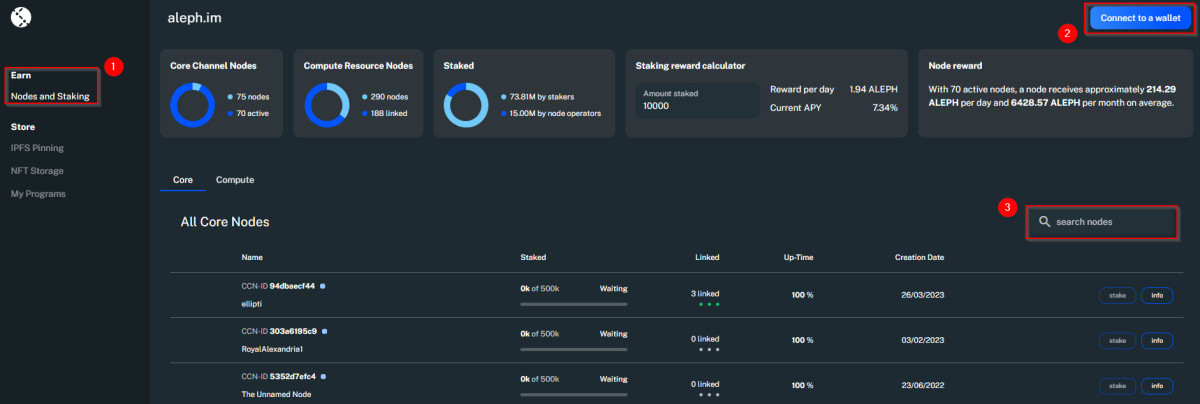This screenshot has width=1200, height=404.
Task: Switch to the Compute tab
Action: [x=235, y=180]
